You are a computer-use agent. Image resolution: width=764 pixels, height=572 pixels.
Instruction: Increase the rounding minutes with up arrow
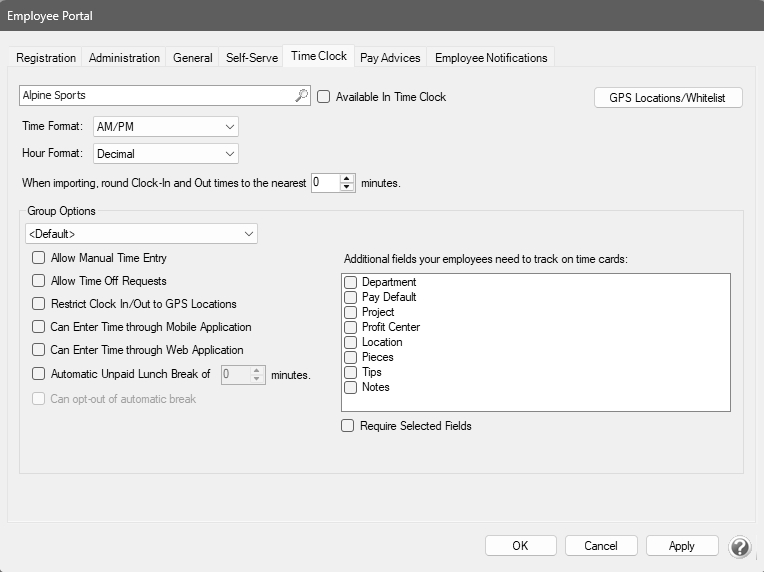(x=347, y=179)
